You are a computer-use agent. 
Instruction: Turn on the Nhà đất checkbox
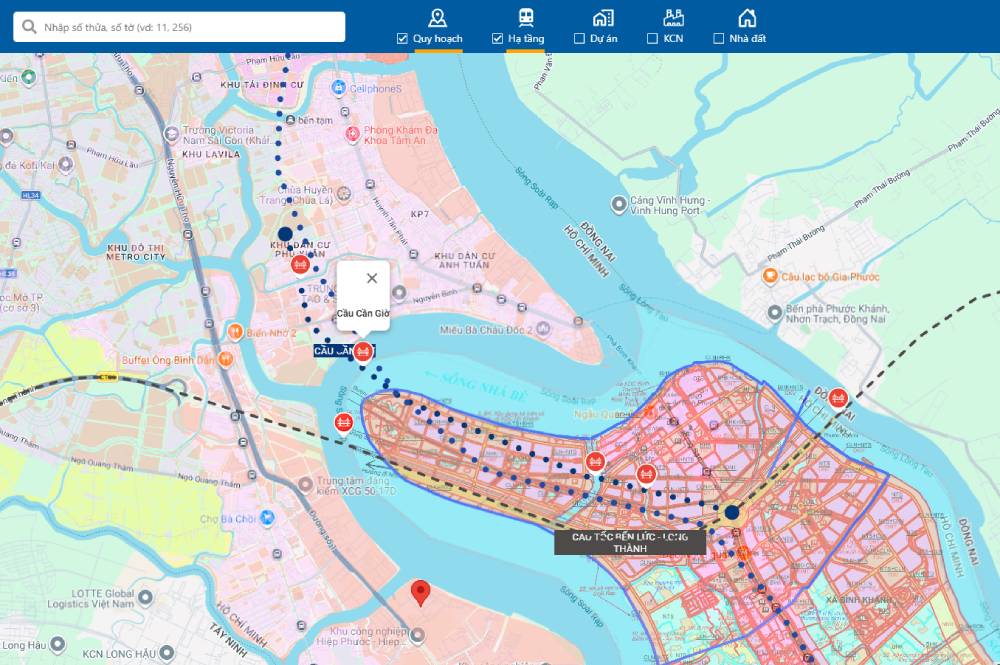718,39
